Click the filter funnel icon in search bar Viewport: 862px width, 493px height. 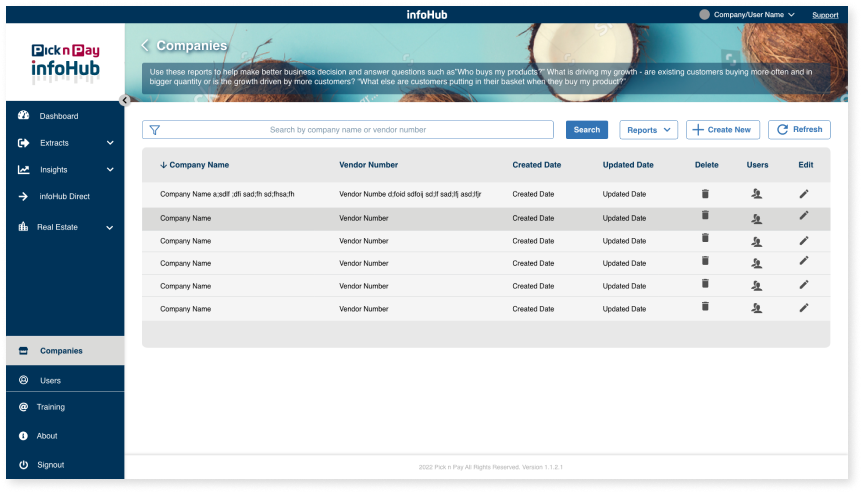(x=155, y=130)
